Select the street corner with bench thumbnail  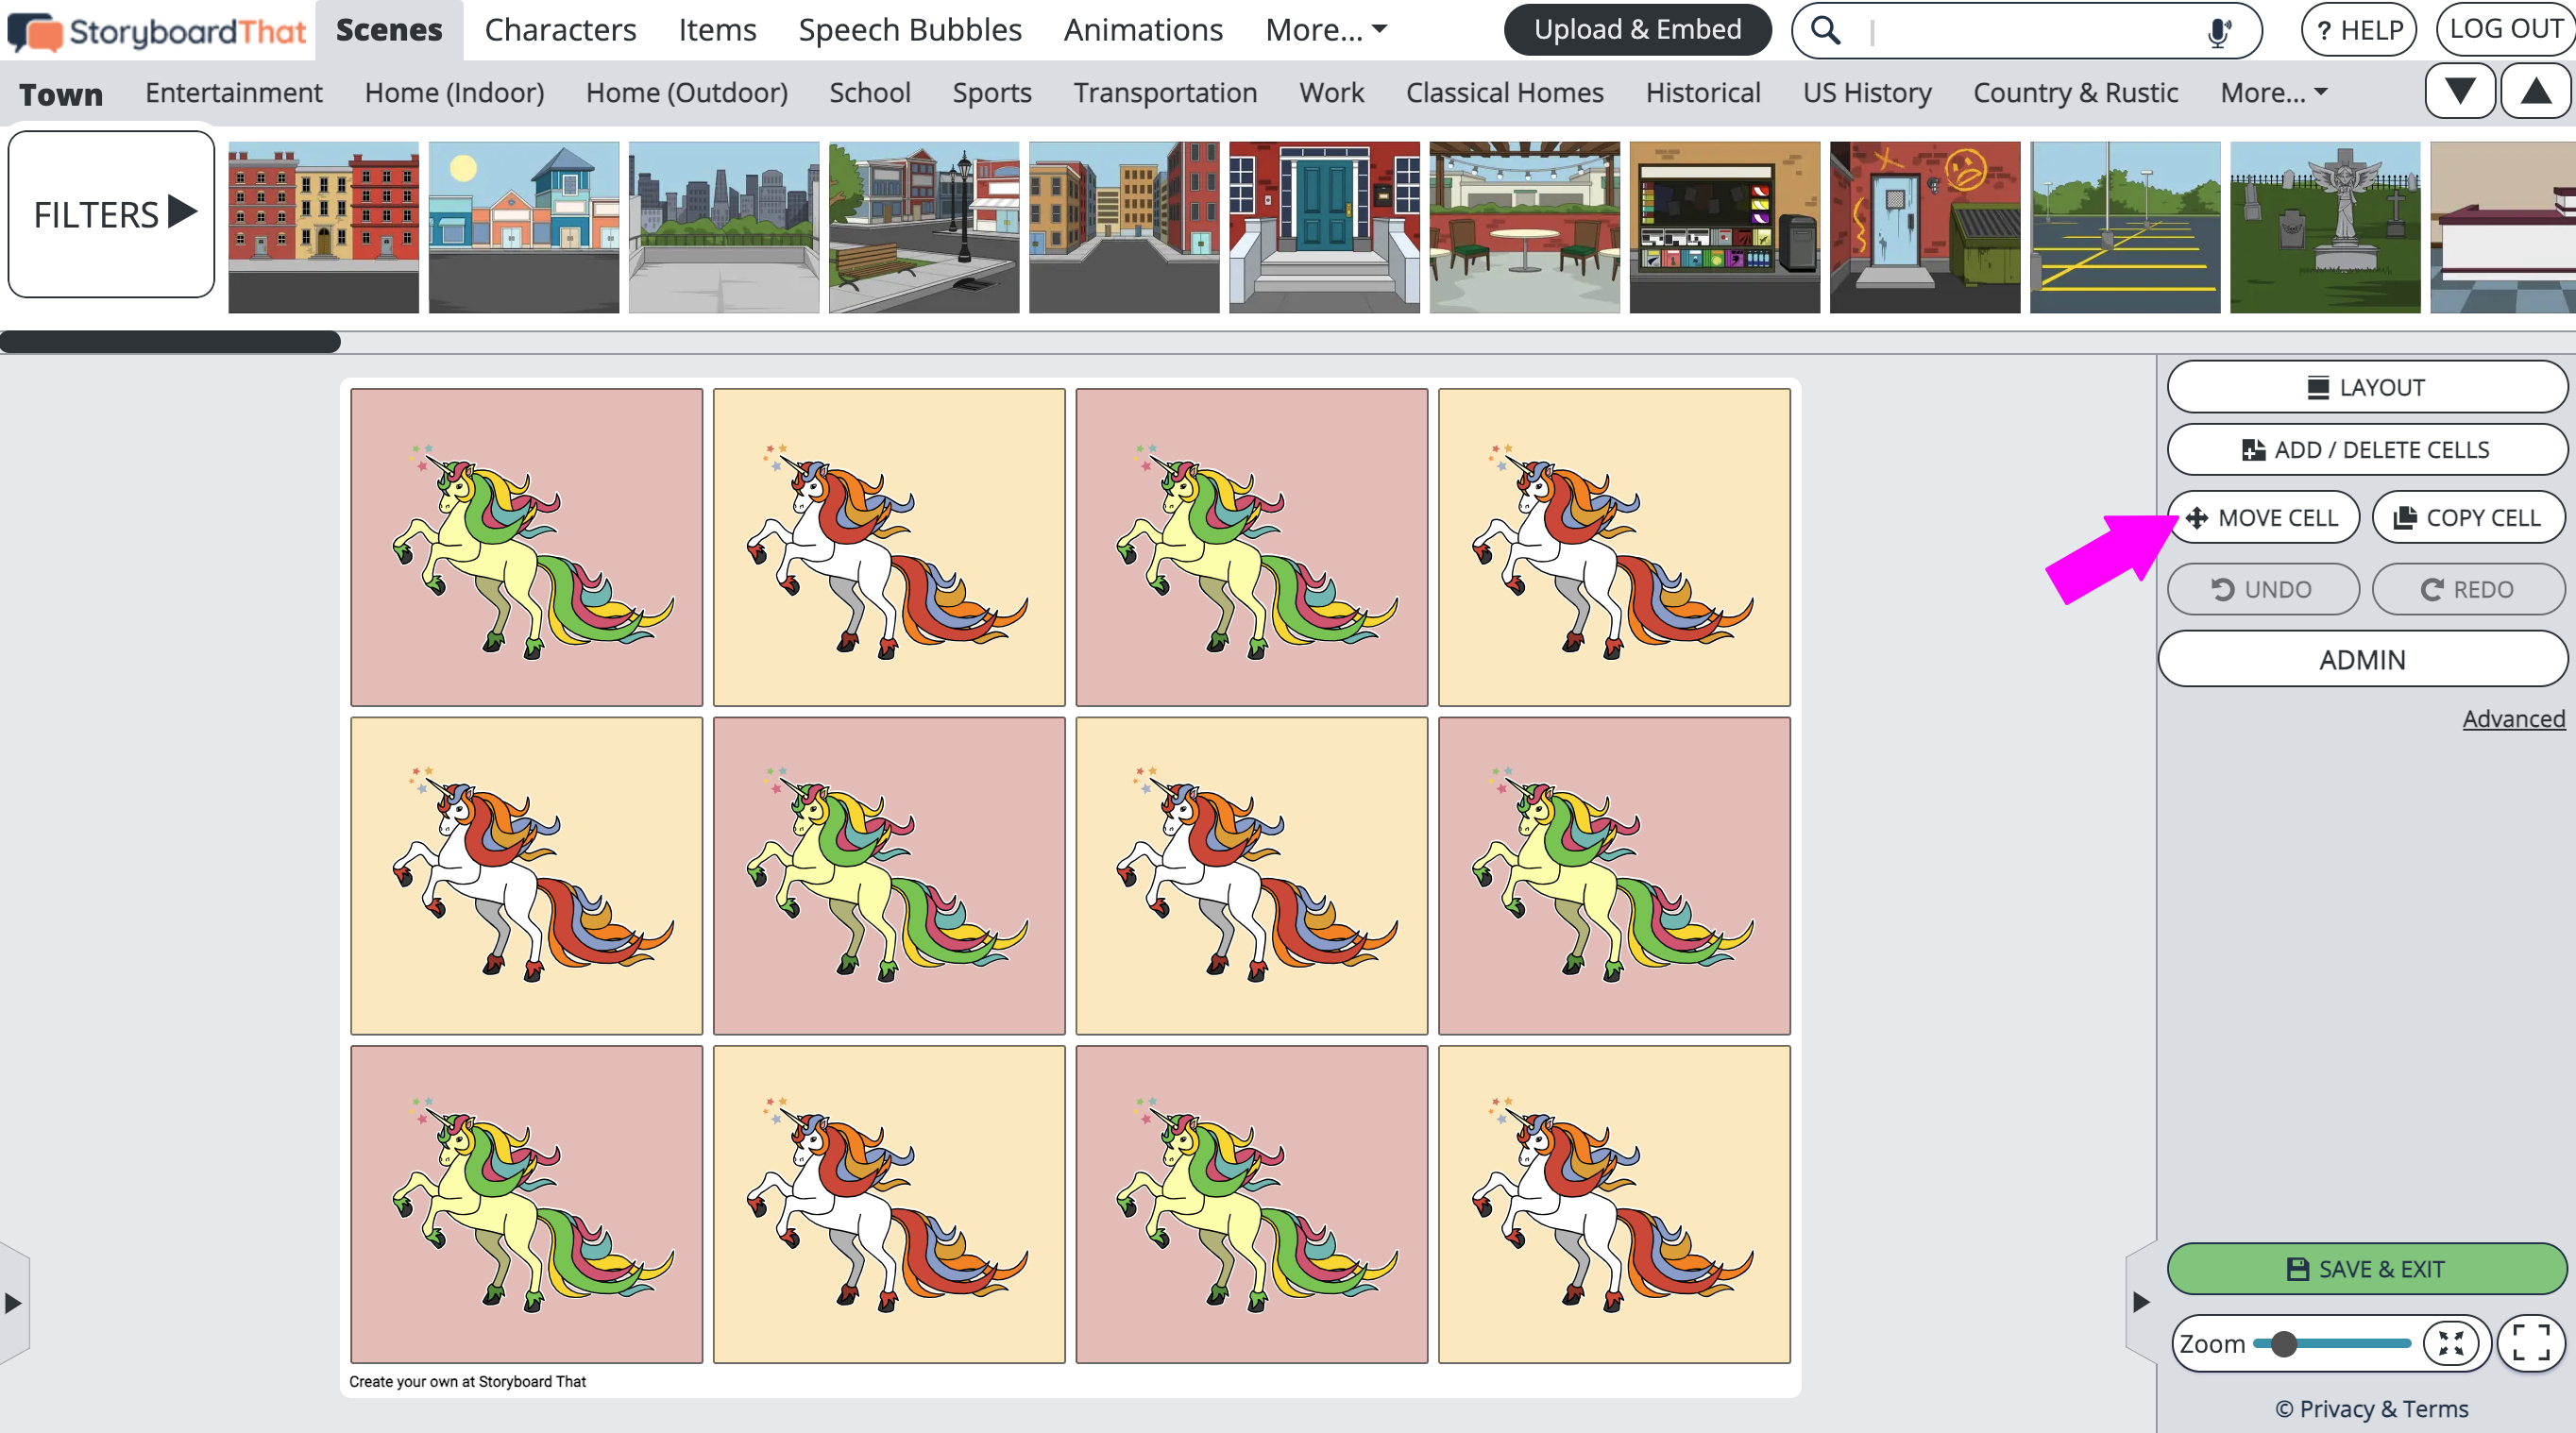[x=924, y=227]
